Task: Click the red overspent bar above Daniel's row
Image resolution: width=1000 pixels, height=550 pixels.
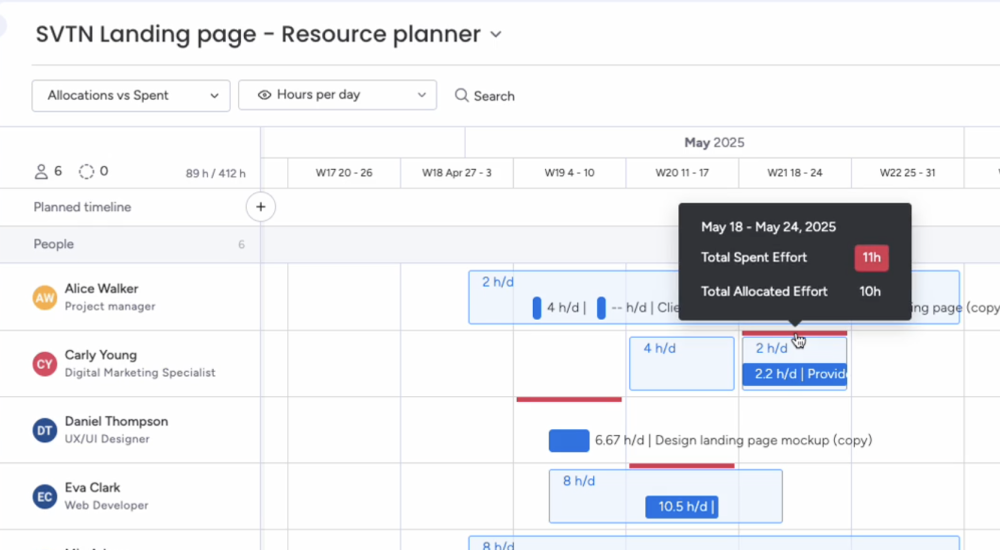Action: pyautogui.click(x=569, y=399)
